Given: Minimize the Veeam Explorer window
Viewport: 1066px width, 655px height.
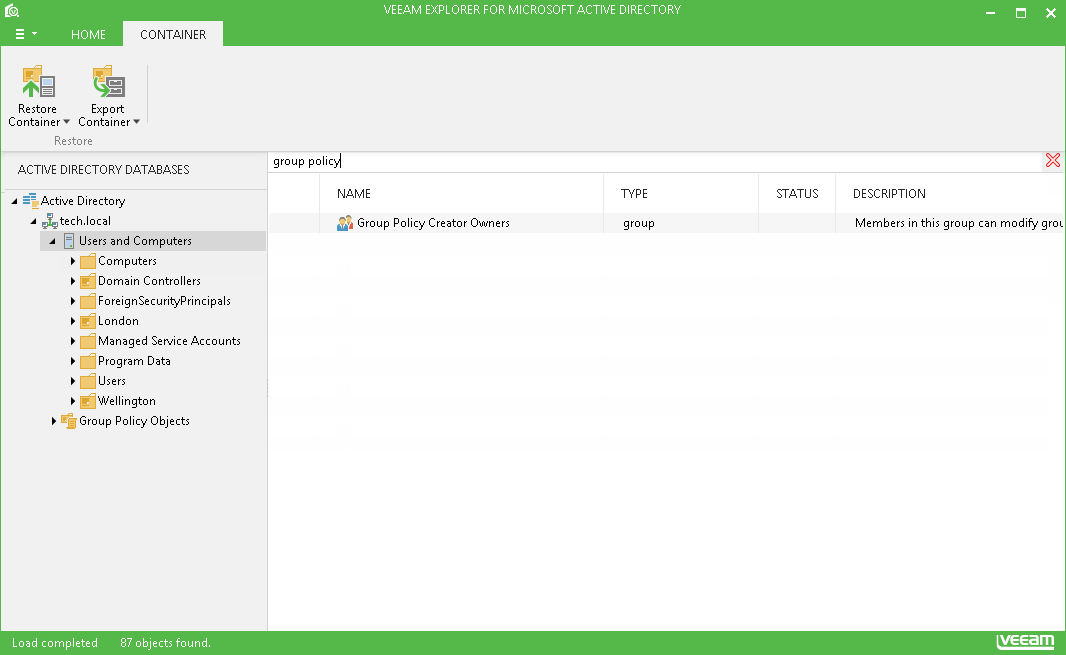Looking at the screenshot, I should click(x=991, y=13).
